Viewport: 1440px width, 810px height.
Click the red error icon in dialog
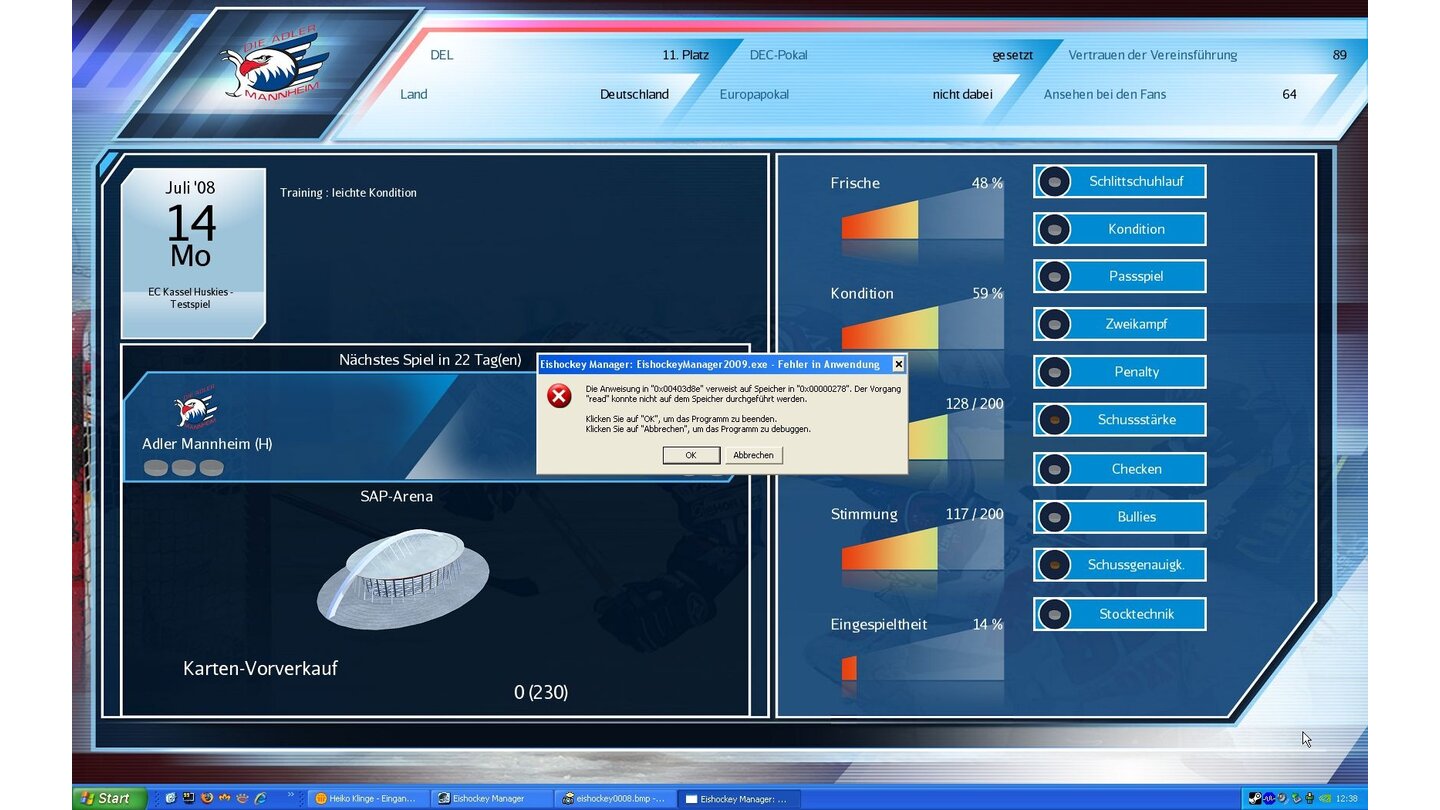pos(559,396)
